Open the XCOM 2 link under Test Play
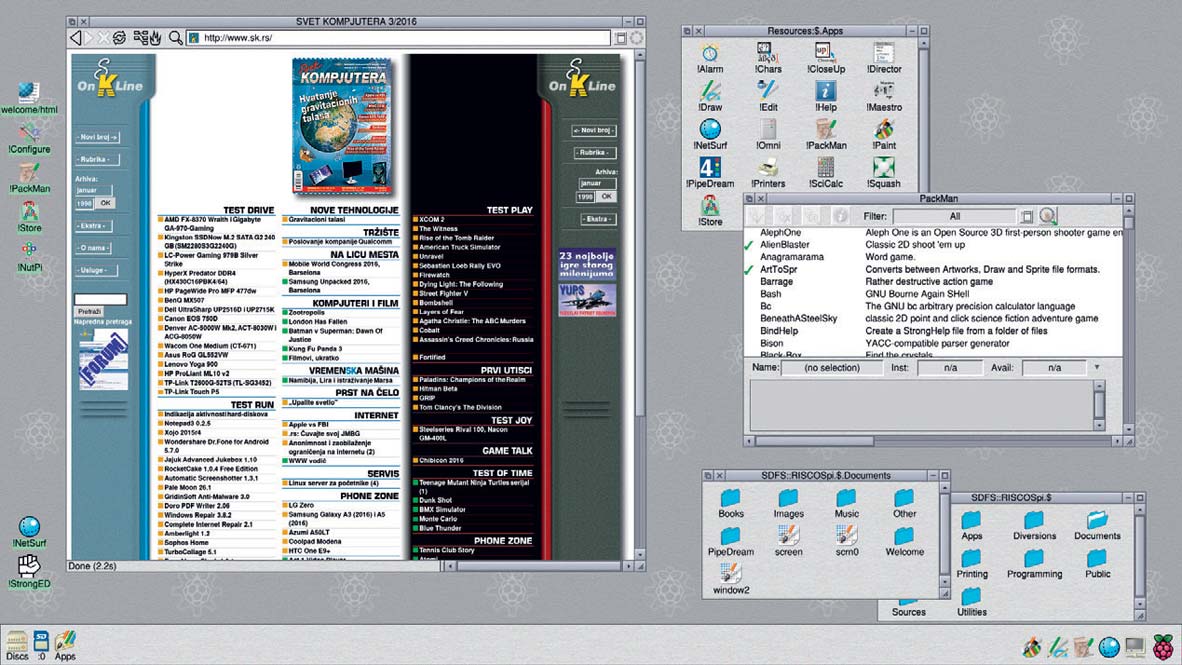 point(432,219)
